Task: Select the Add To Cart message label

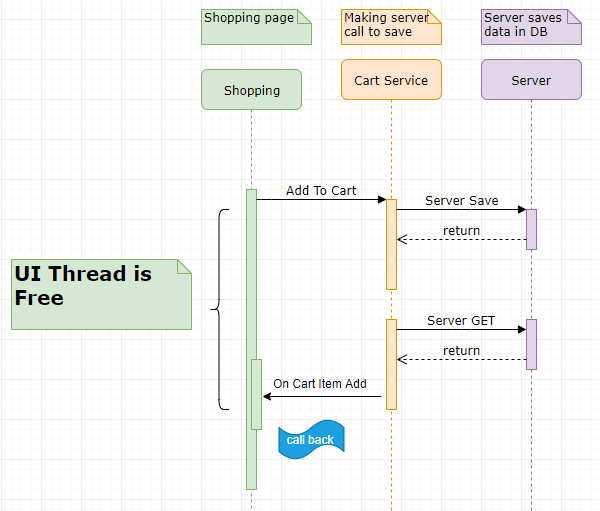Action: (x=320, y=190)
